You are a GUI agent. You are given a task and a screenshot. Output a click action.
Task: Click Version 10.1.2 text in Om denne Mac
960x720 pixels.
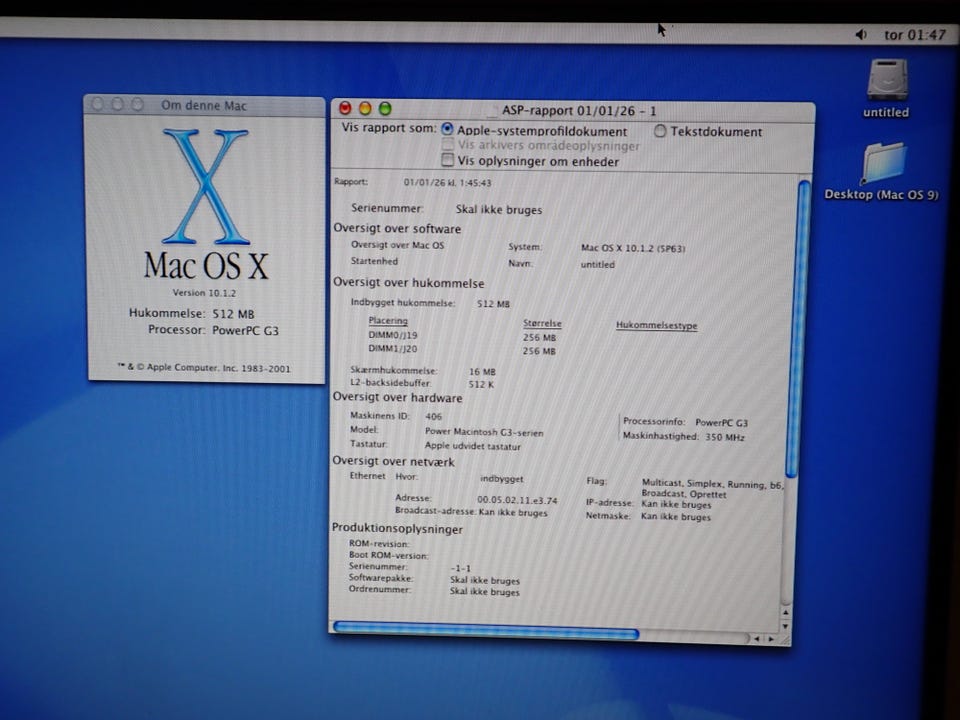(204, 293)
